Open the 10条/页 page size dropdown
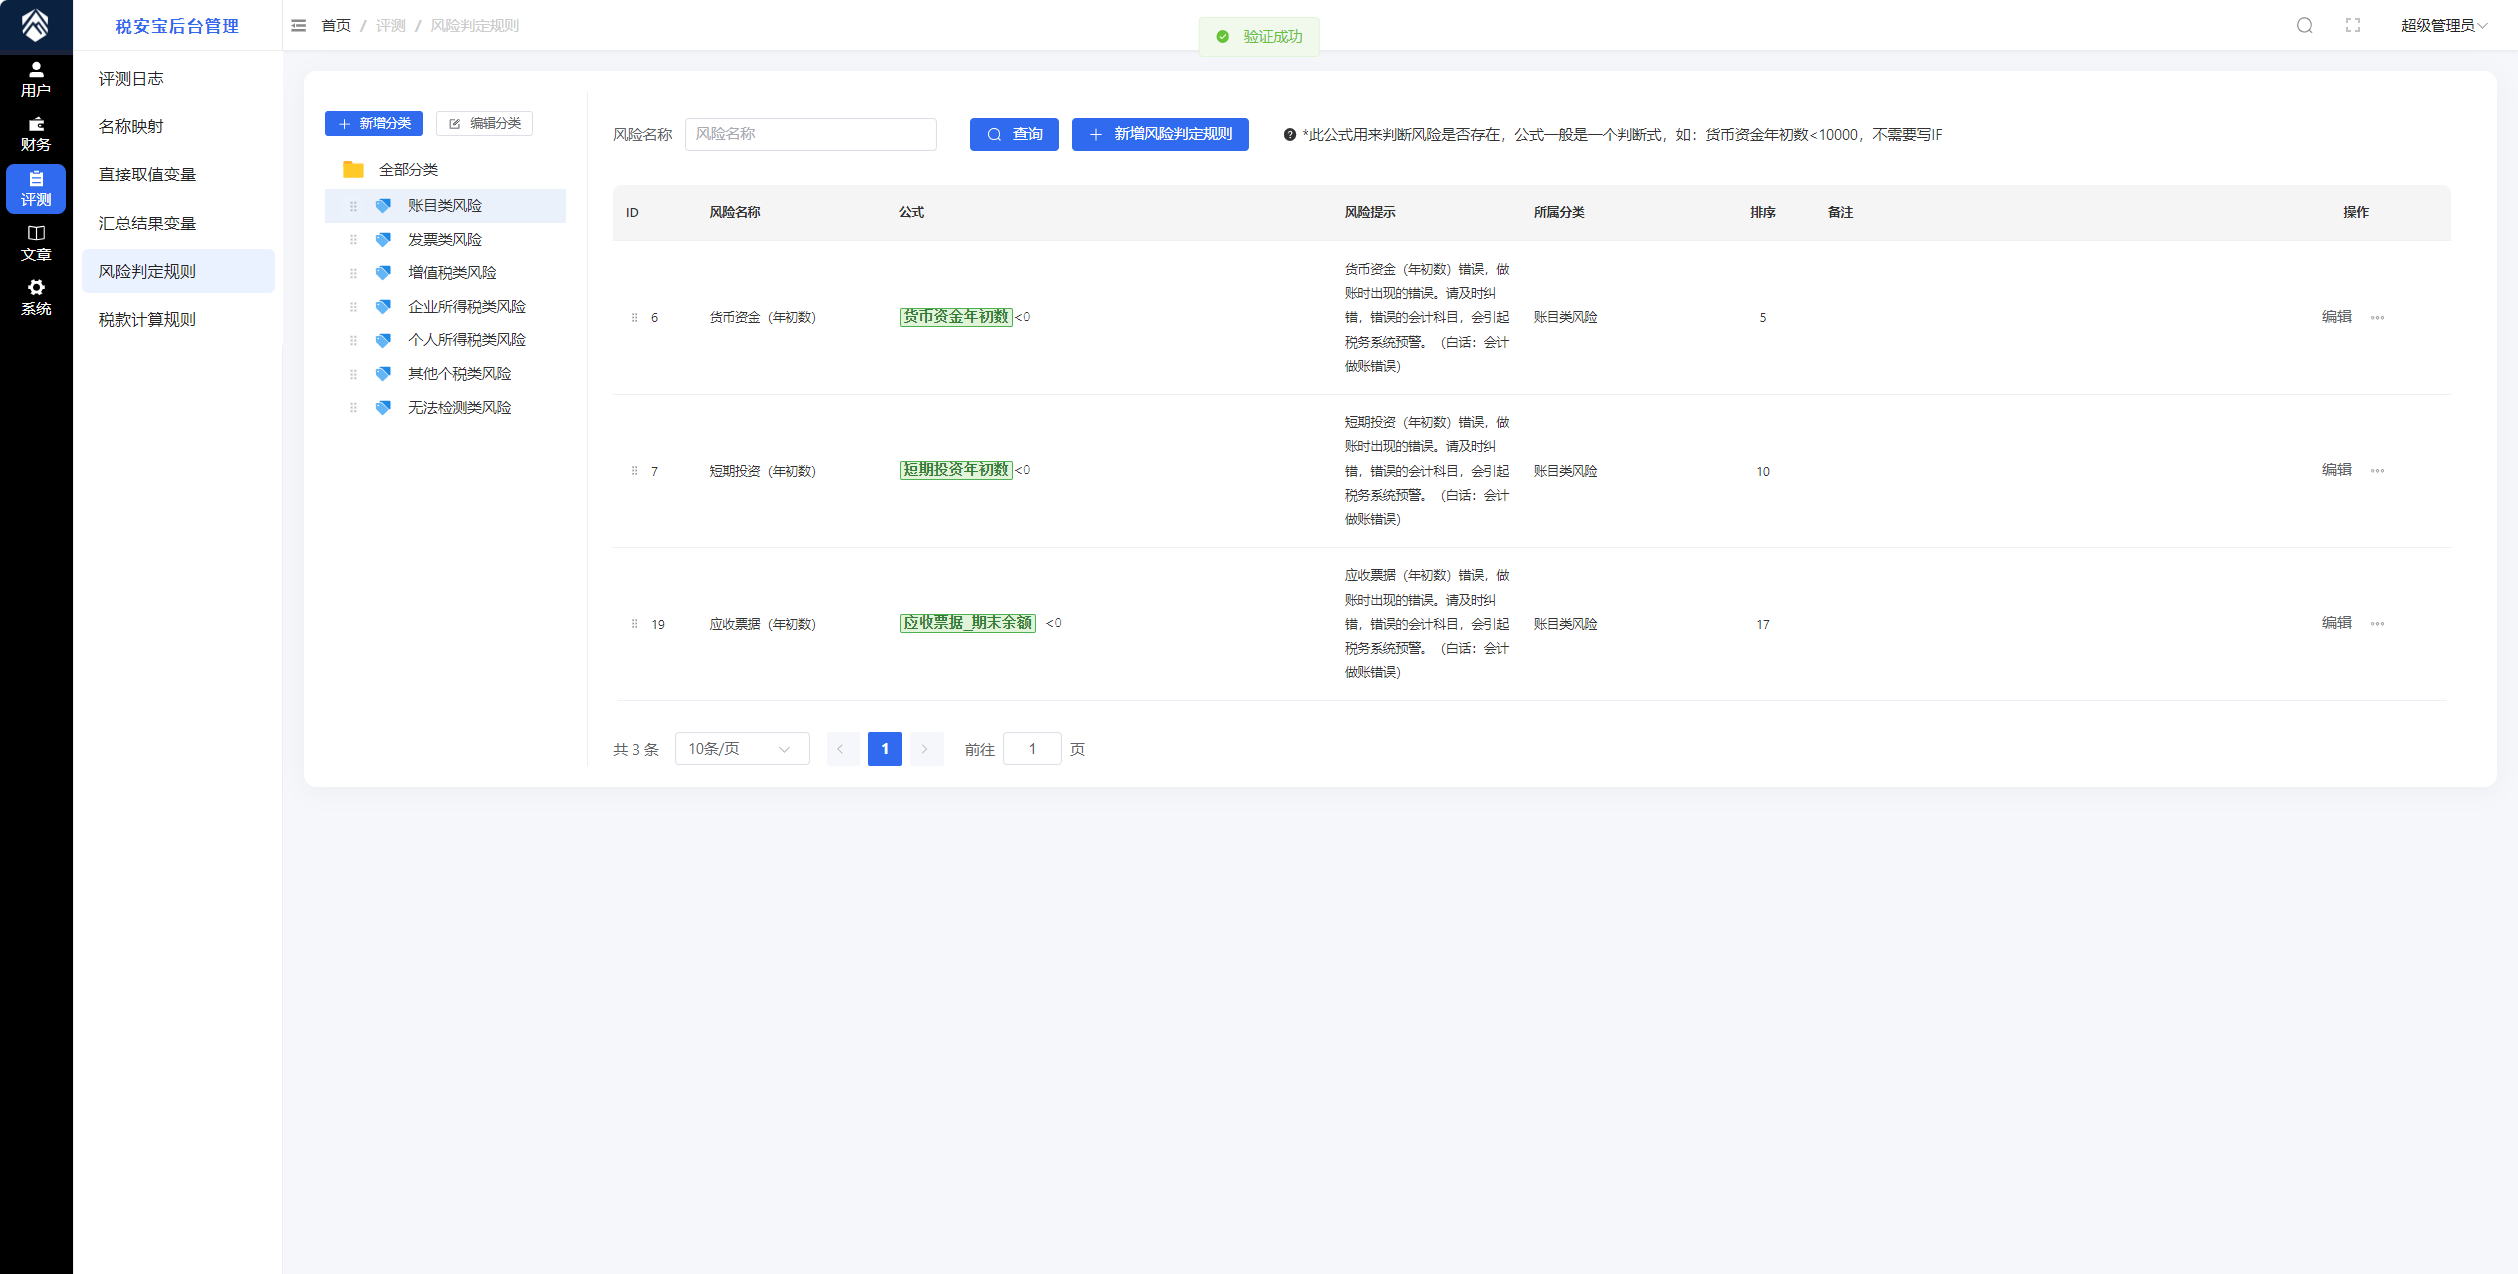2518x1274 pixels. click(741, 748)
